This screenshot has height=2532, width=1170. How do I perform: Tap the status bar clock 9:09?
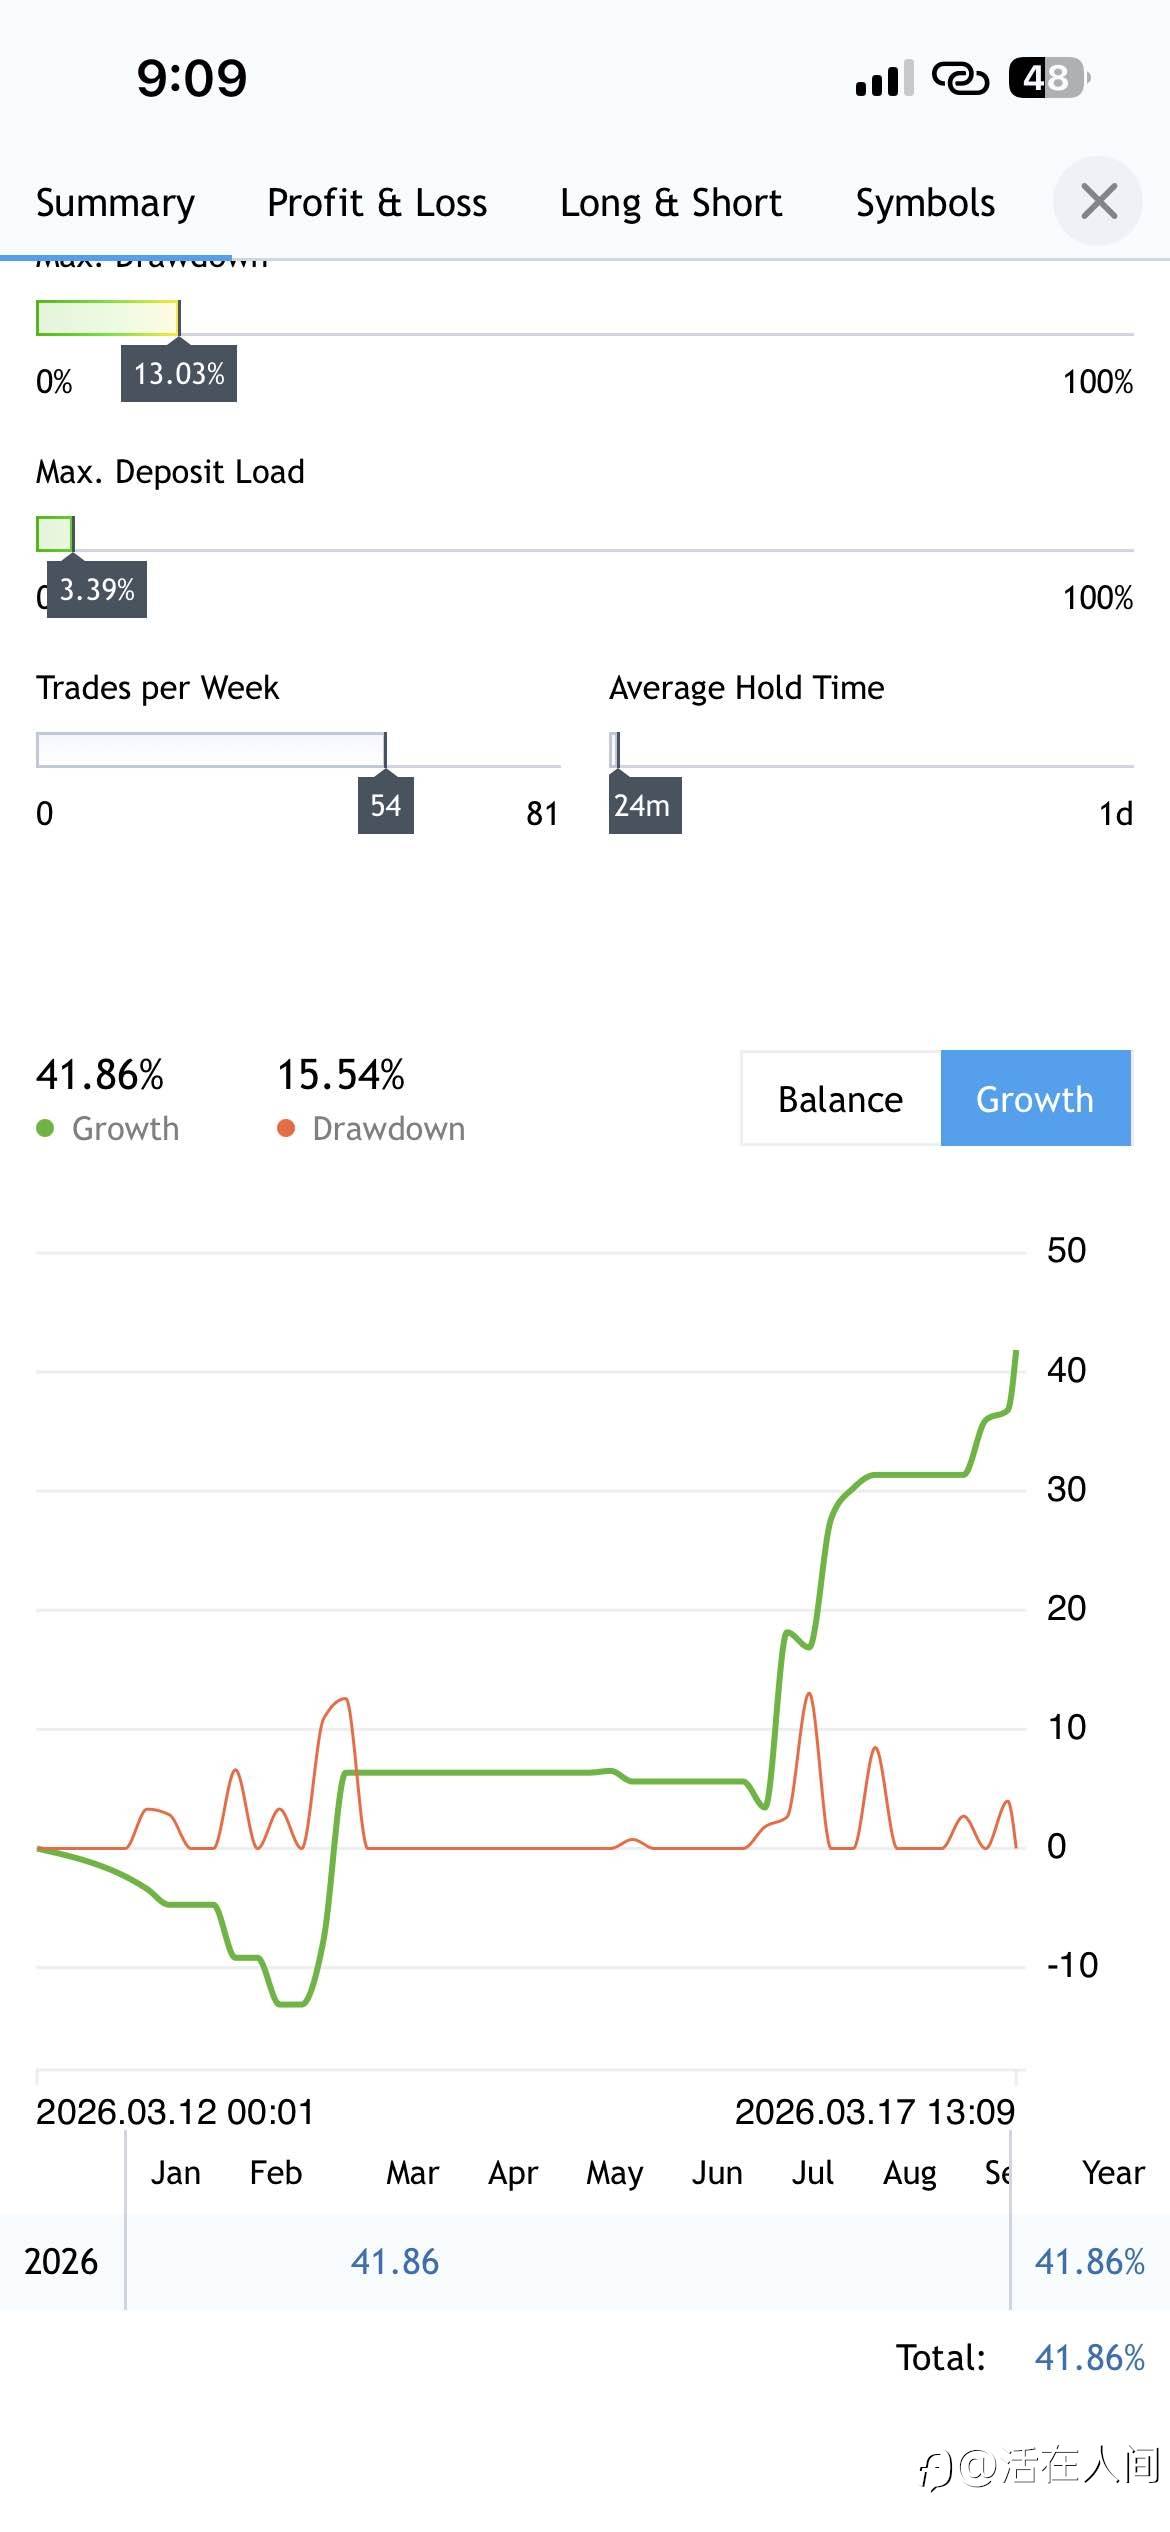[192, 78]
